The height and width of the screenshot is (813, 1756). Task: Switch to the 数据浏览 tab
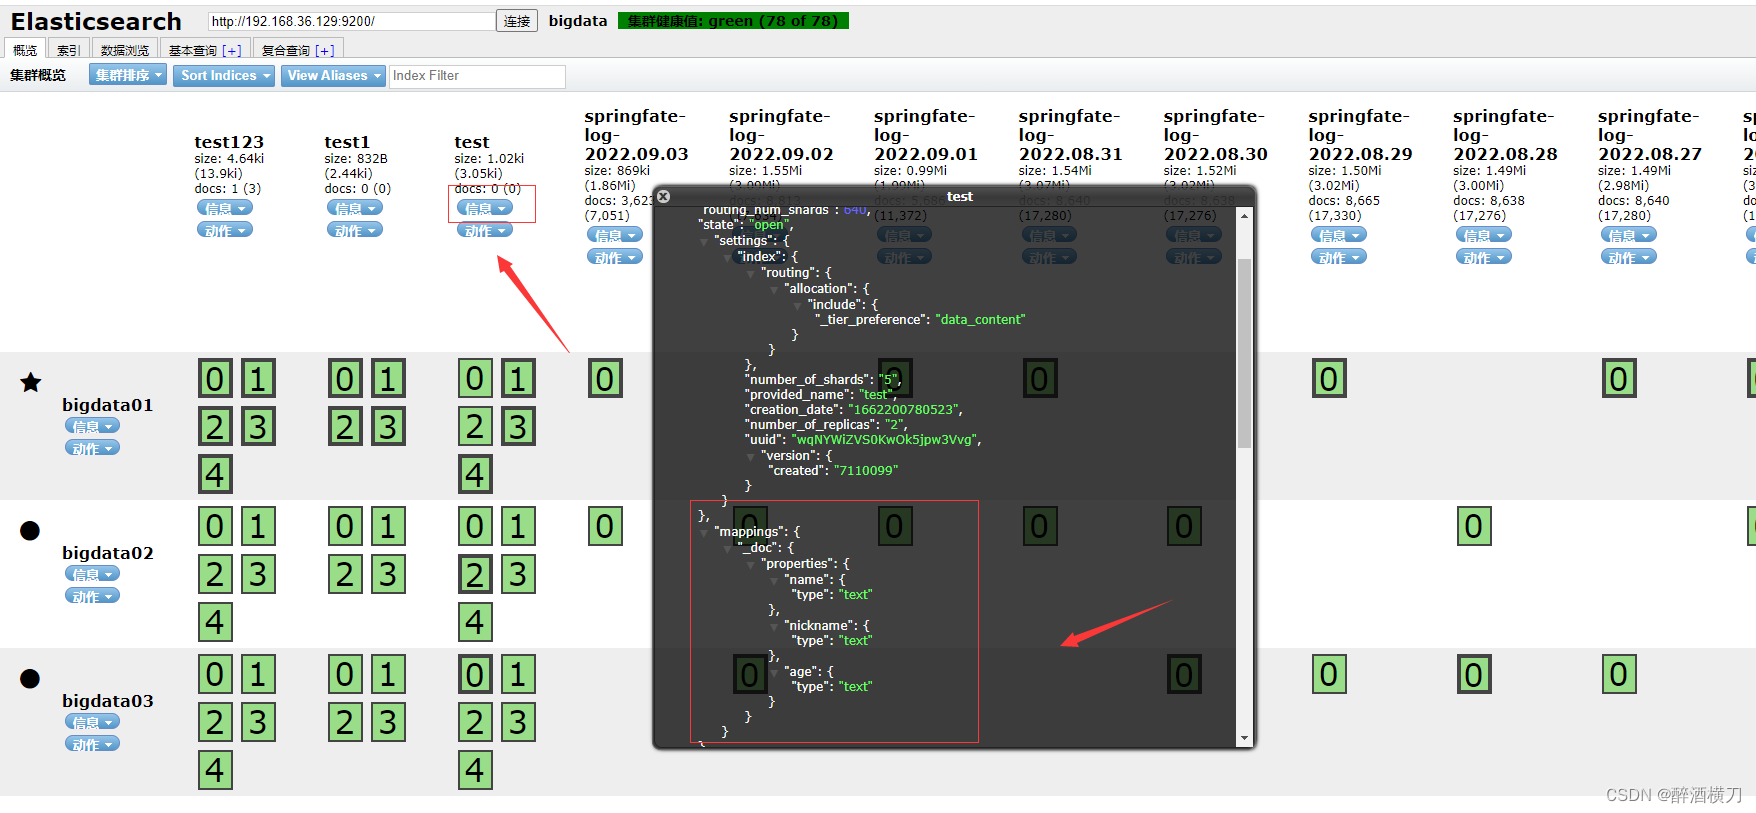pos(124,50)
